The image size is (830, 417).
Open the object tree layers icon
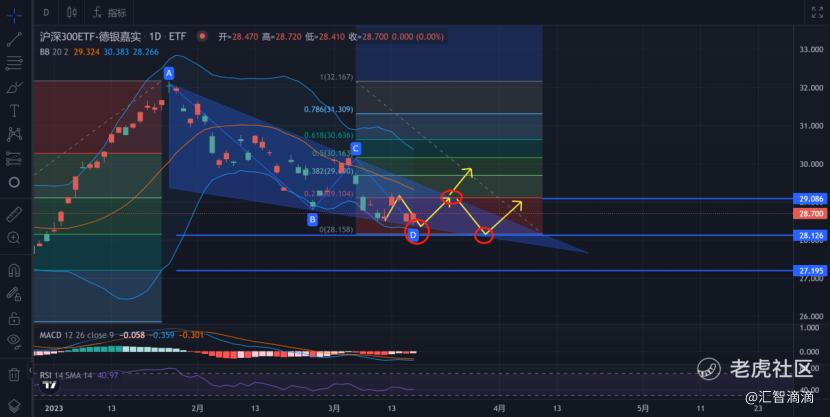click(x=14, y=406)
